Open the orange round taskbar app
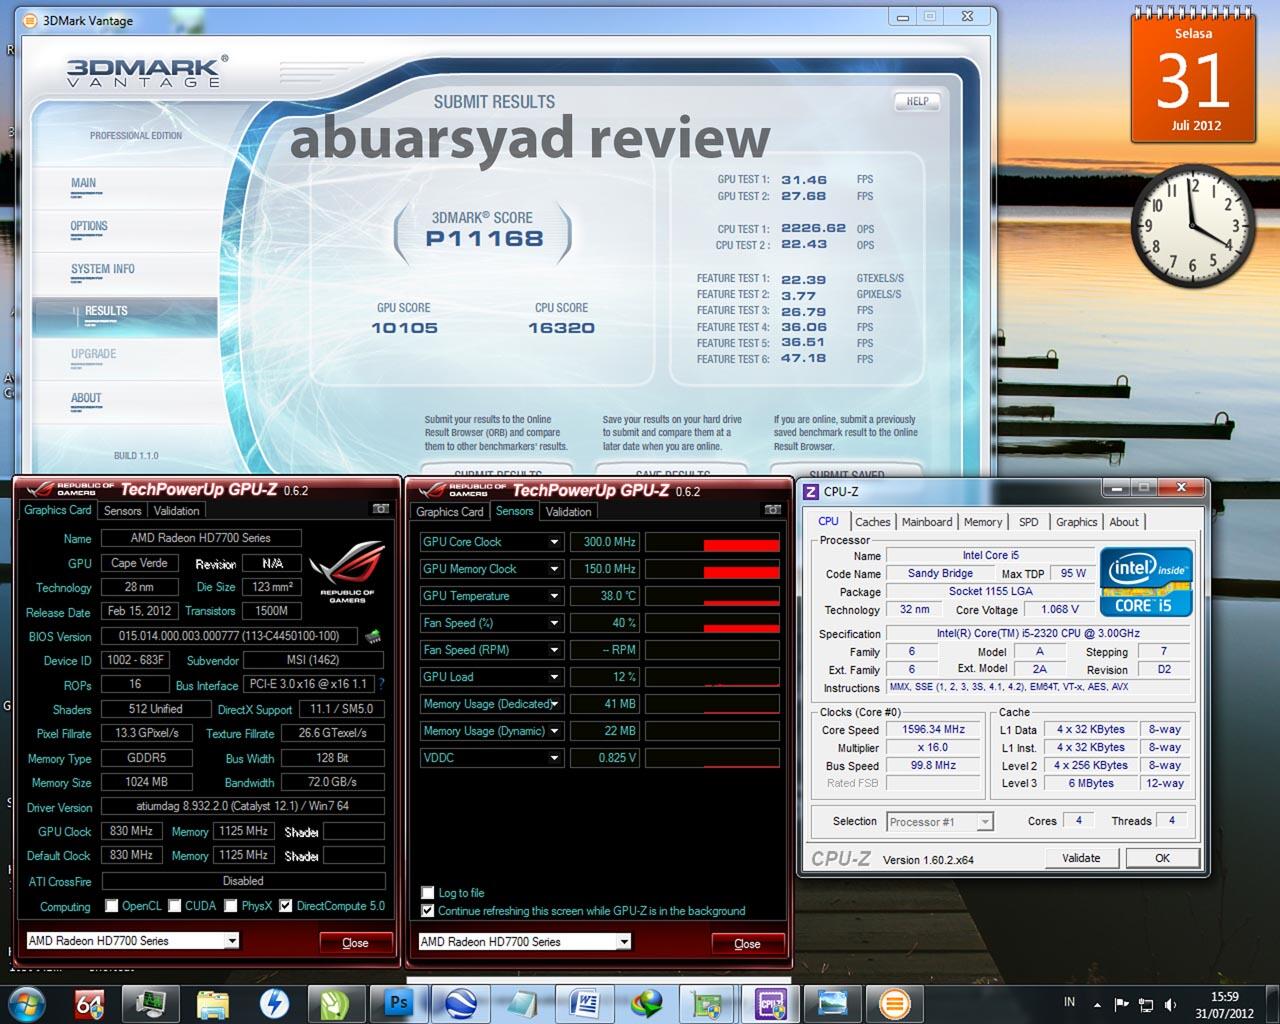Screen dimensions: 1280x1024 (x=893, y=1003)
